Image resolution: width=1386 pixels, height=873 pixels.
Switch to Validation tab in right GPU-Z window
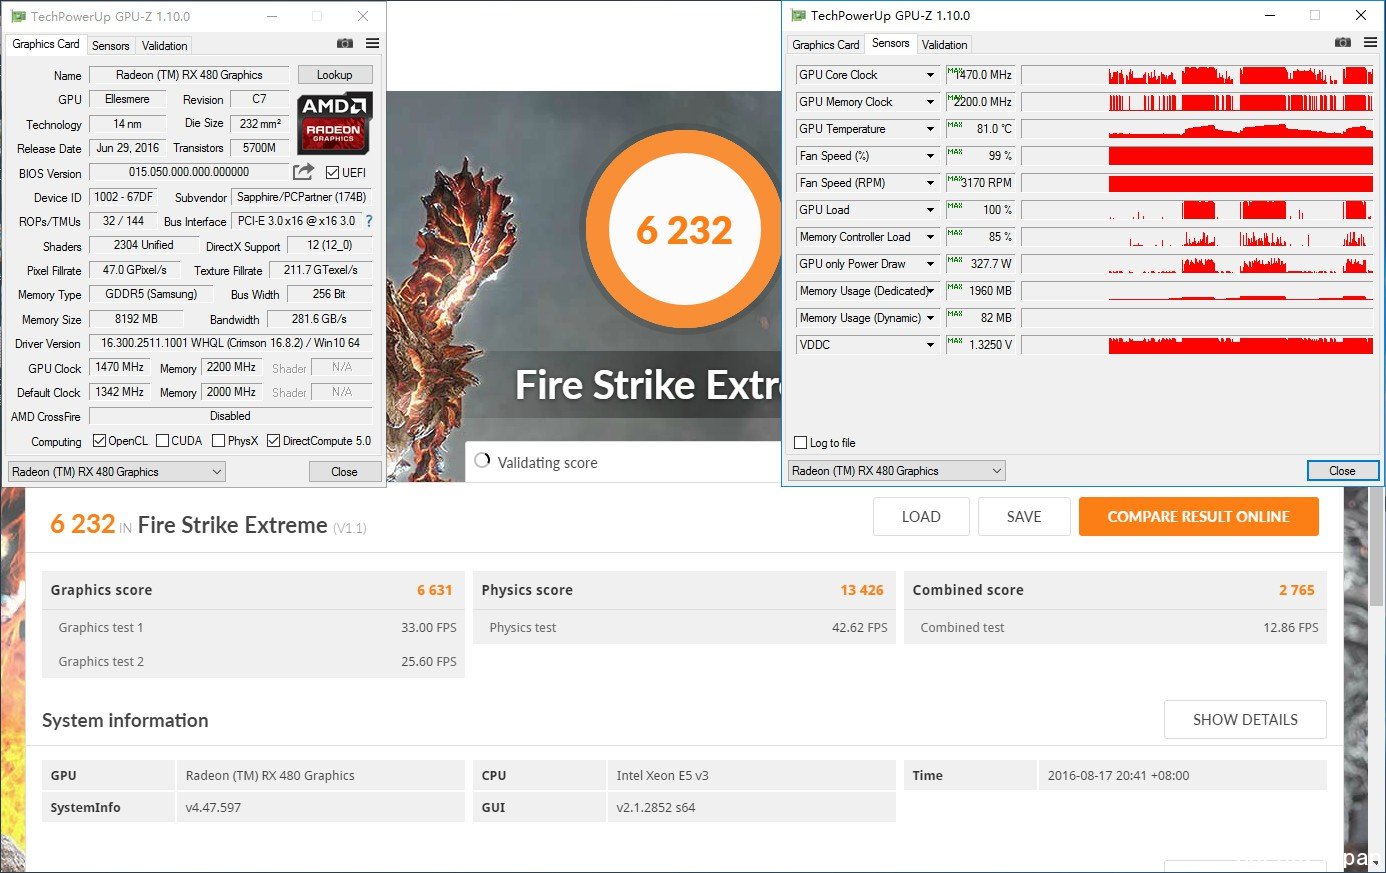tap(945, 45)
